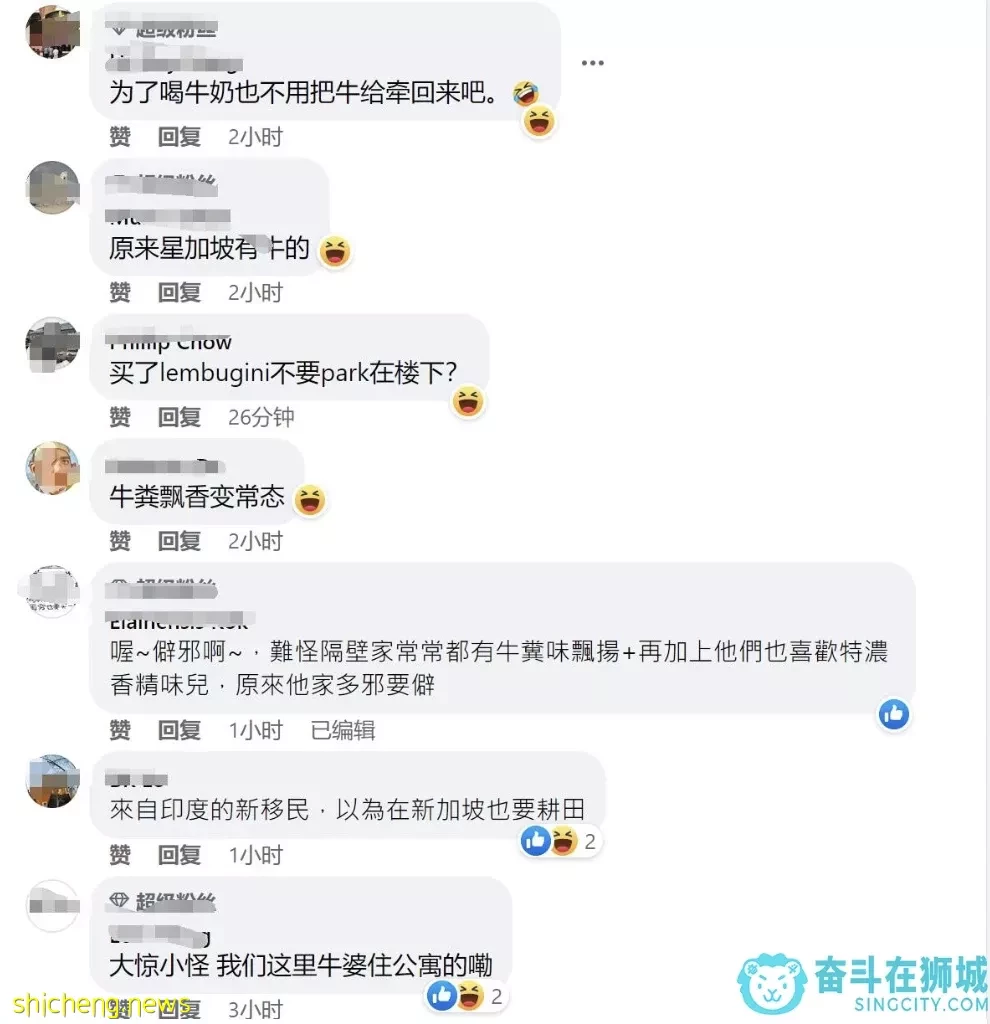This screenshot has height=1024, width=990.
Task: Open the three-dot options menu on first comment
Action: pyautogui.click(x=592, y=63)
